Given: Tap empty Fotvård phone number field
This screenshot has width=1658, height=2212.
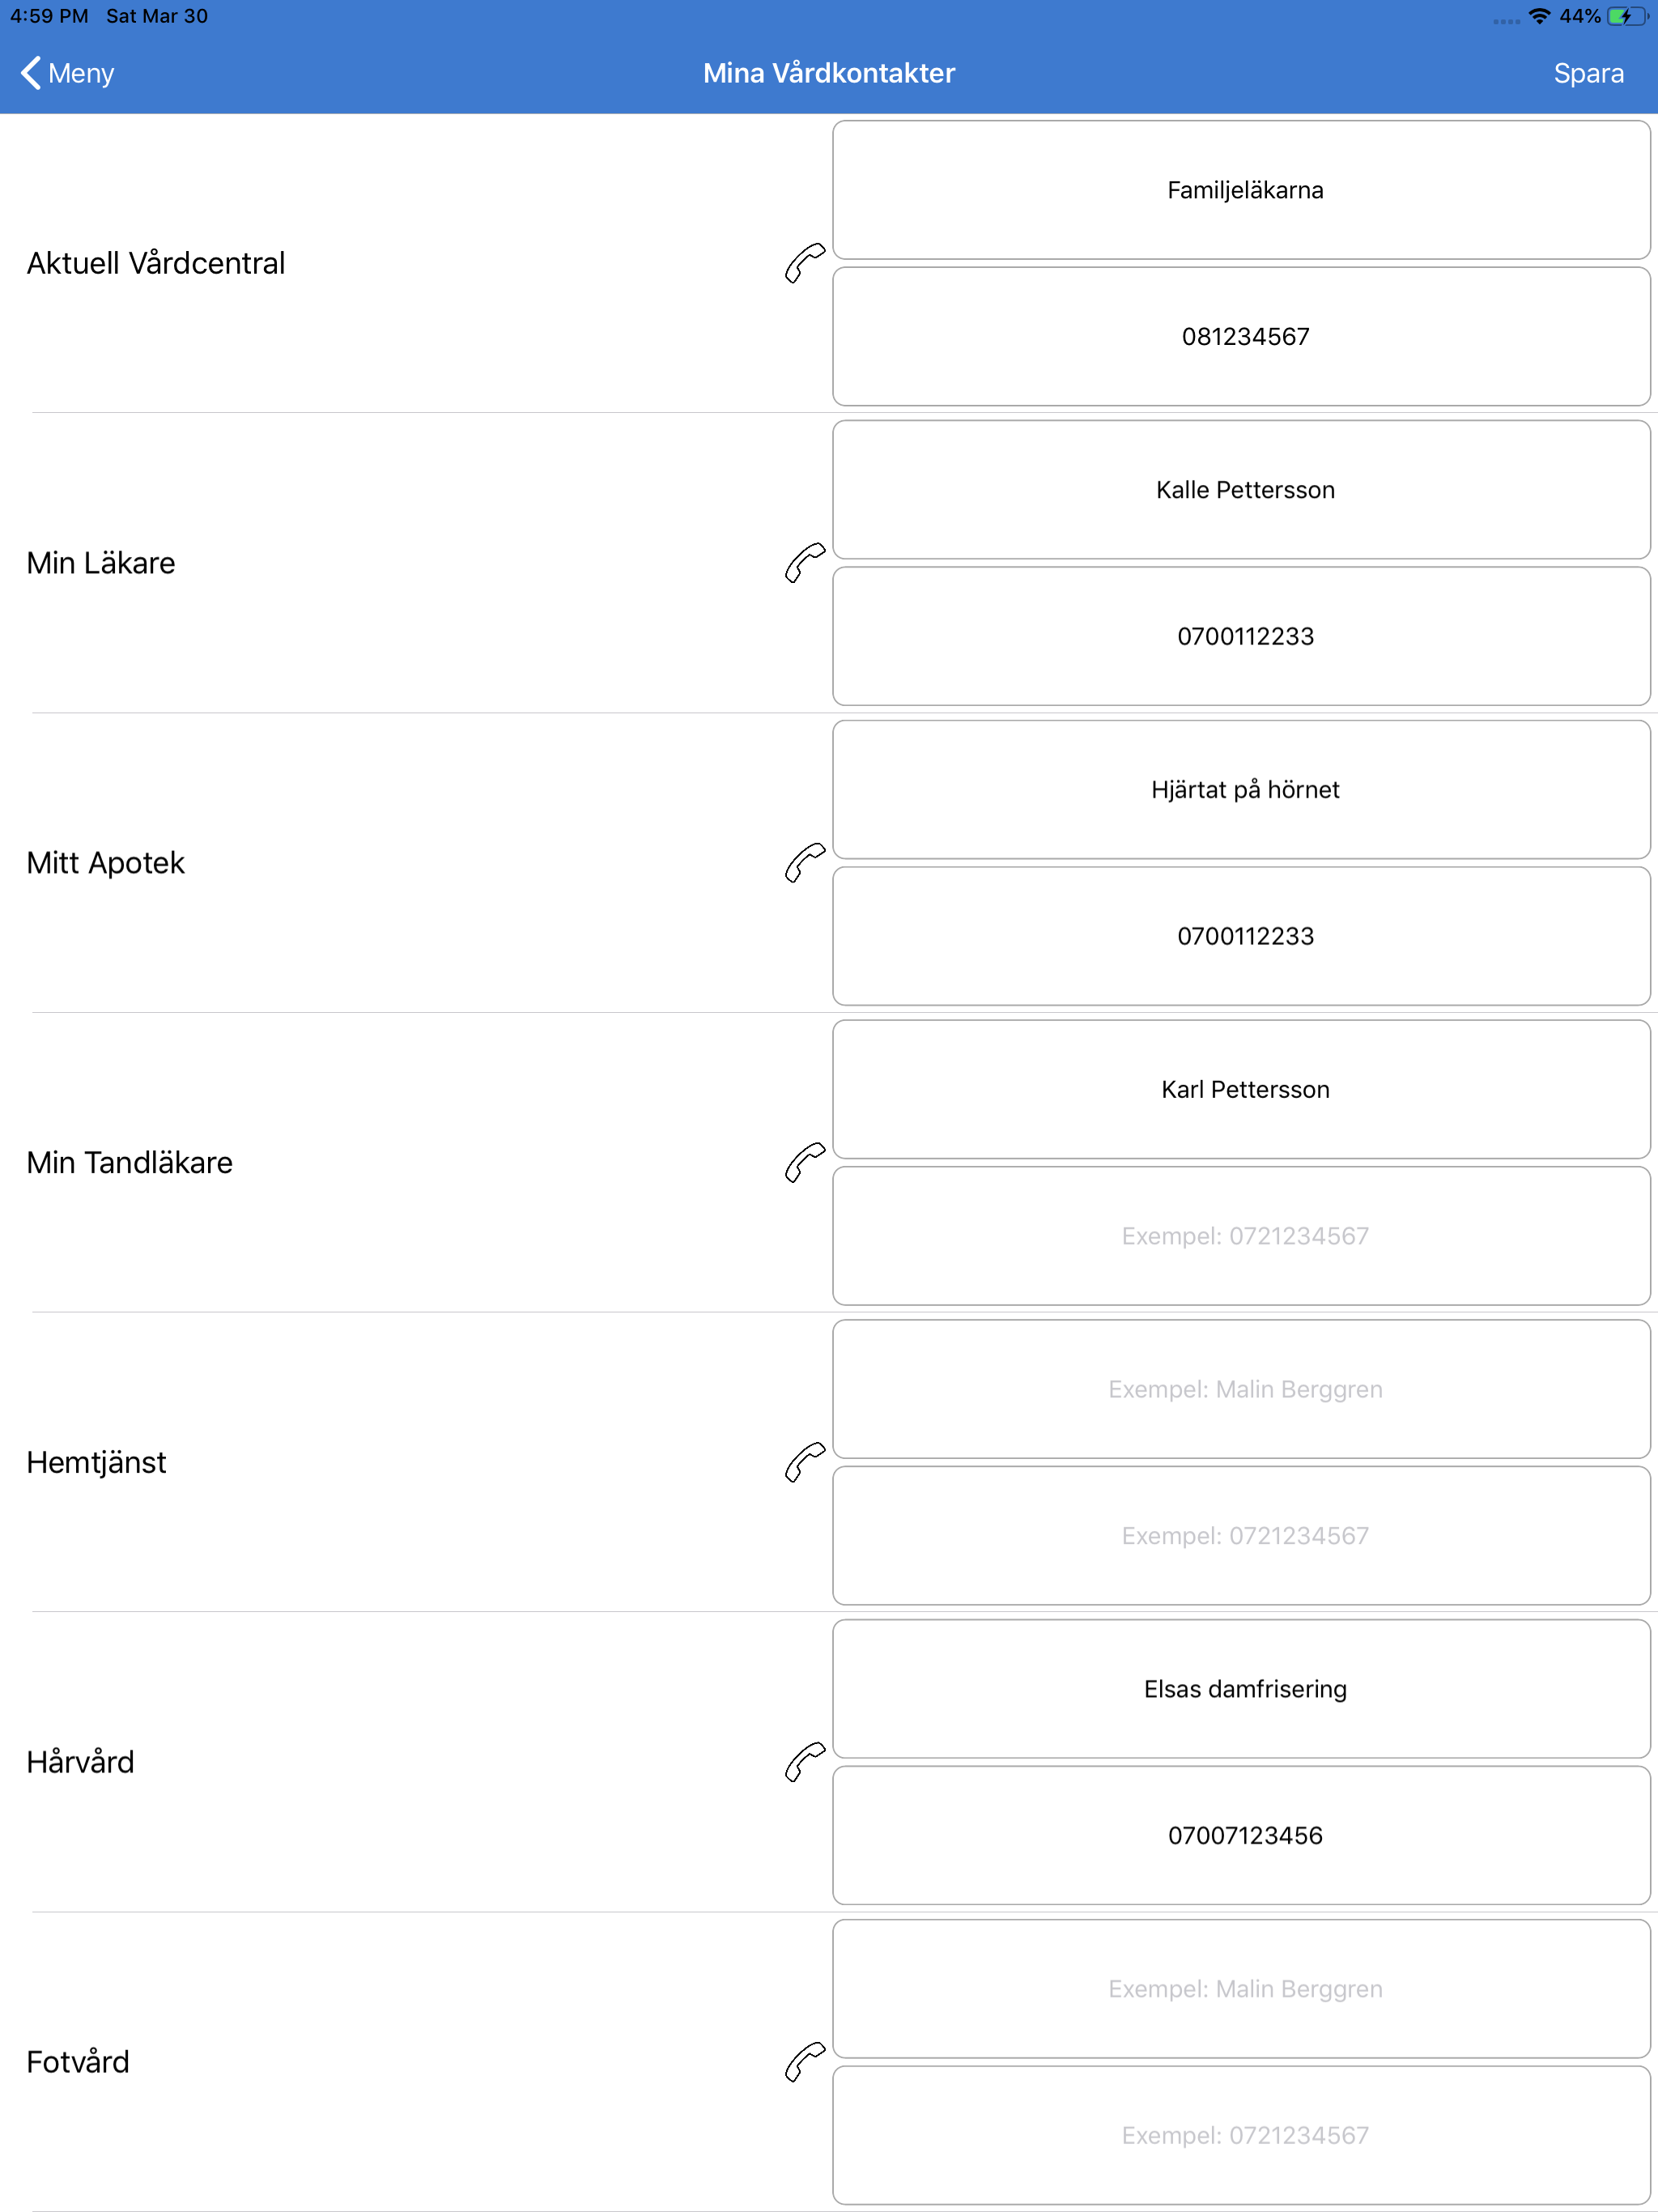Looking at the screenshot, I should 1241,2135.
